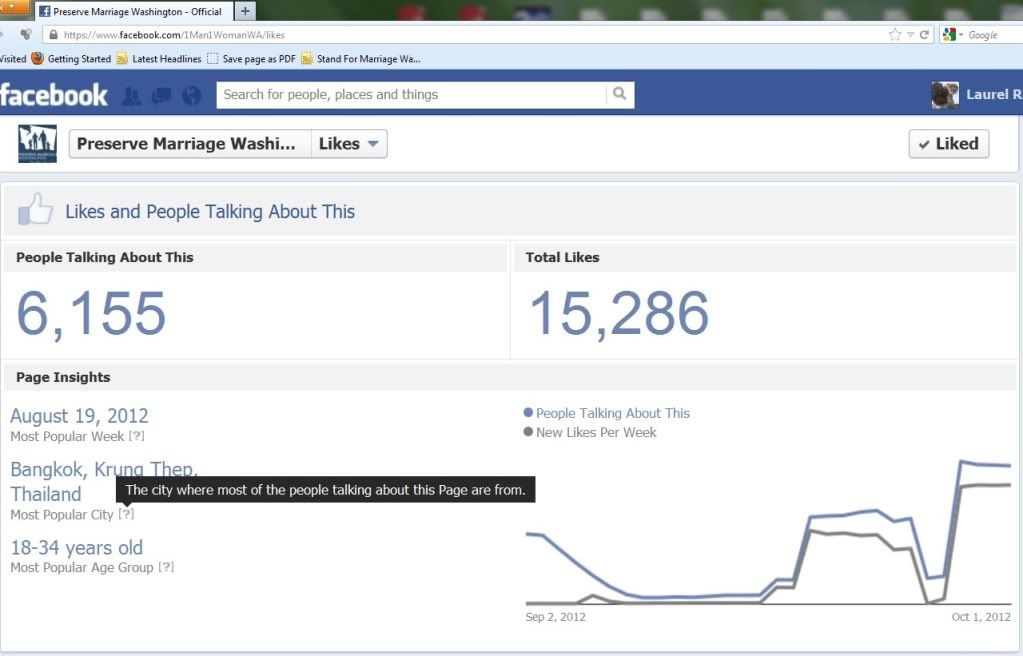Click the dotted page icon beside Save page as PDF
1023x656 pixels.
(x=212, y=59)
